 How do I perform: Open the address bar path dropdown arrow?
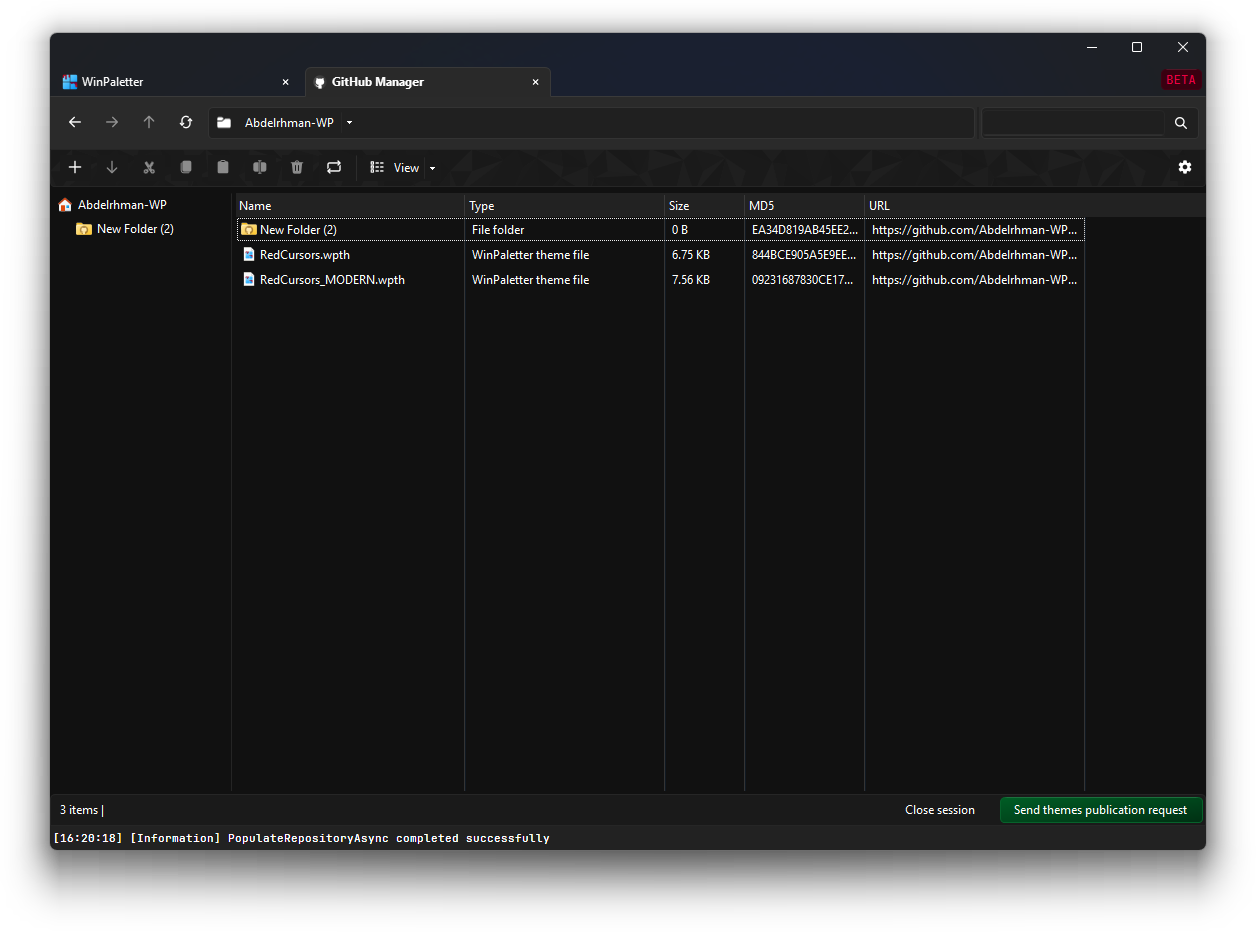349,123
